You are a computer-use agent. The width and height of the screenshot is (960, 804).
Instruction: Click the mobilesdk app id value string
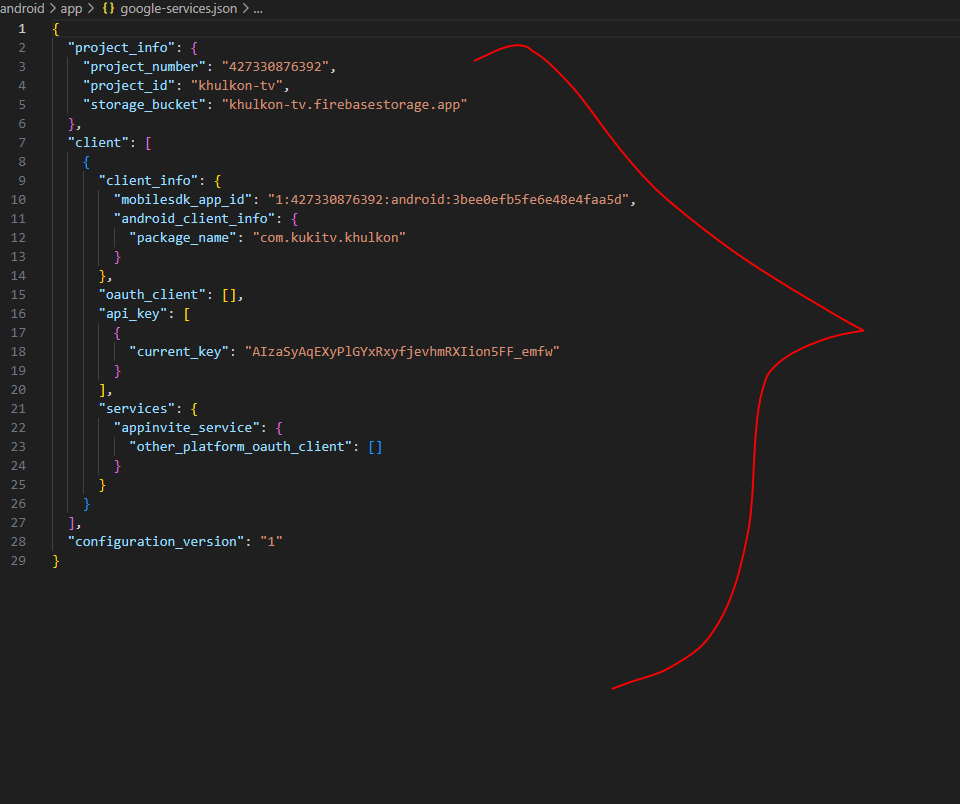(x=448, y=200)
